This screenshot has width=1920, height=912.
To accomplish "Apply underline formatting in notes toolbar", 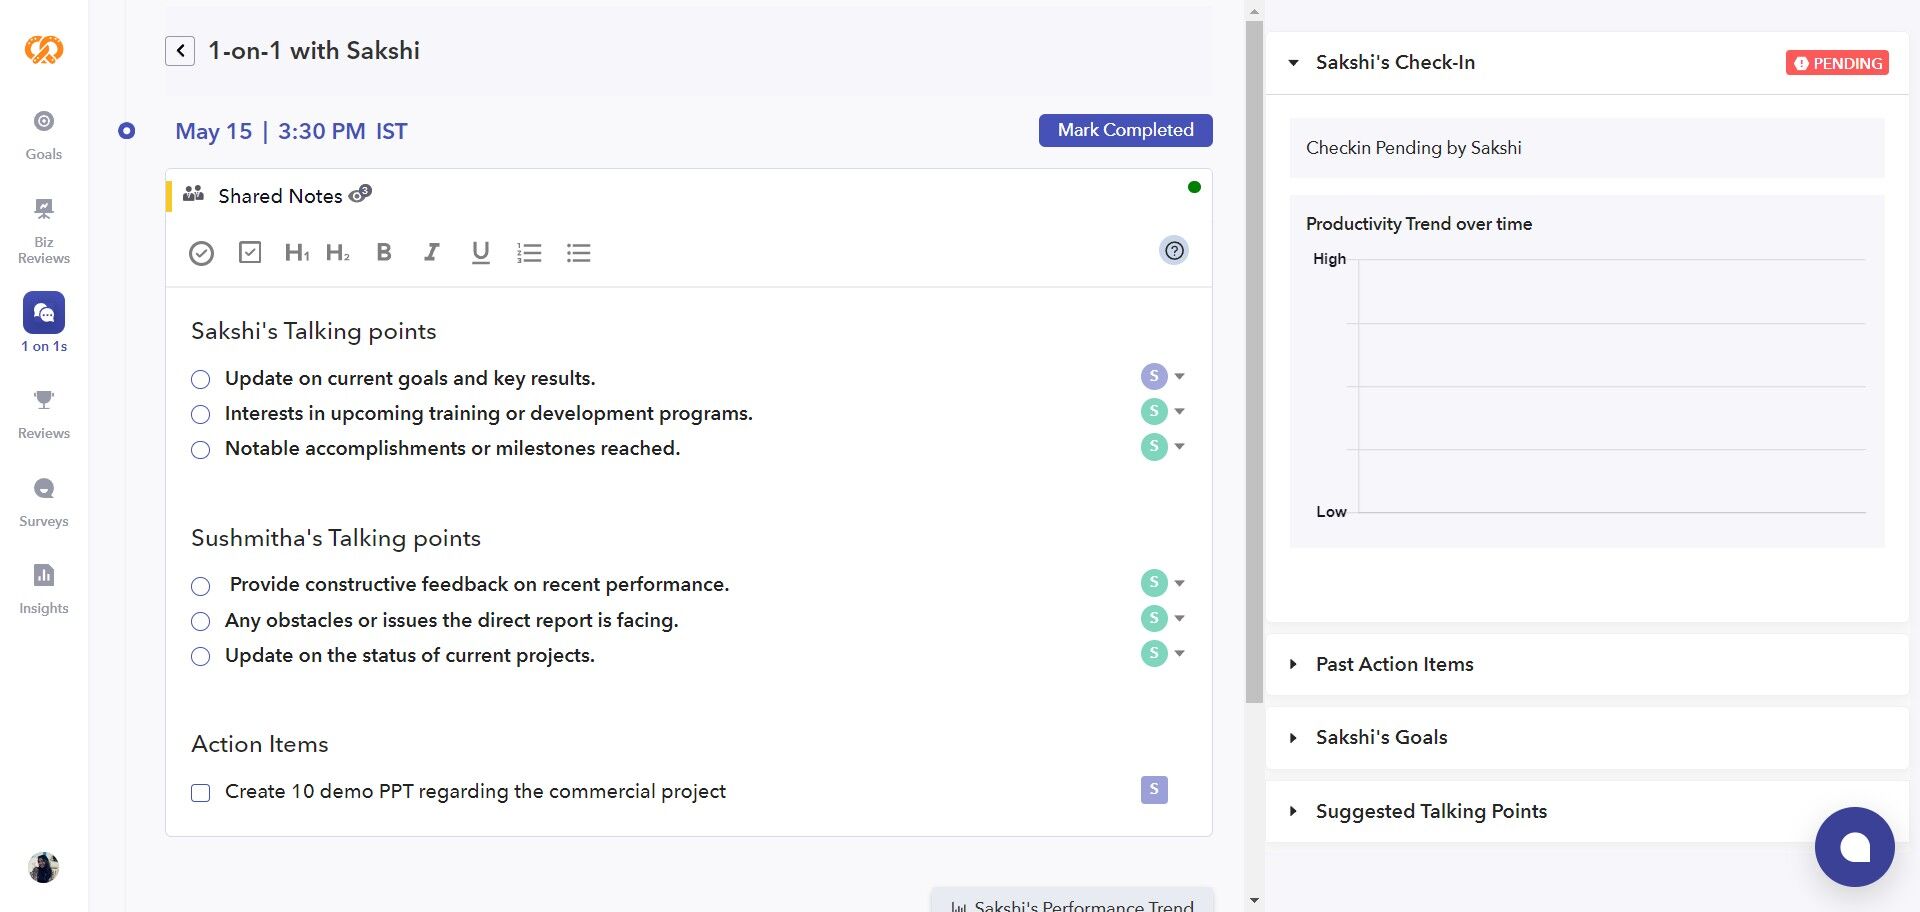I will coord(480,253).
